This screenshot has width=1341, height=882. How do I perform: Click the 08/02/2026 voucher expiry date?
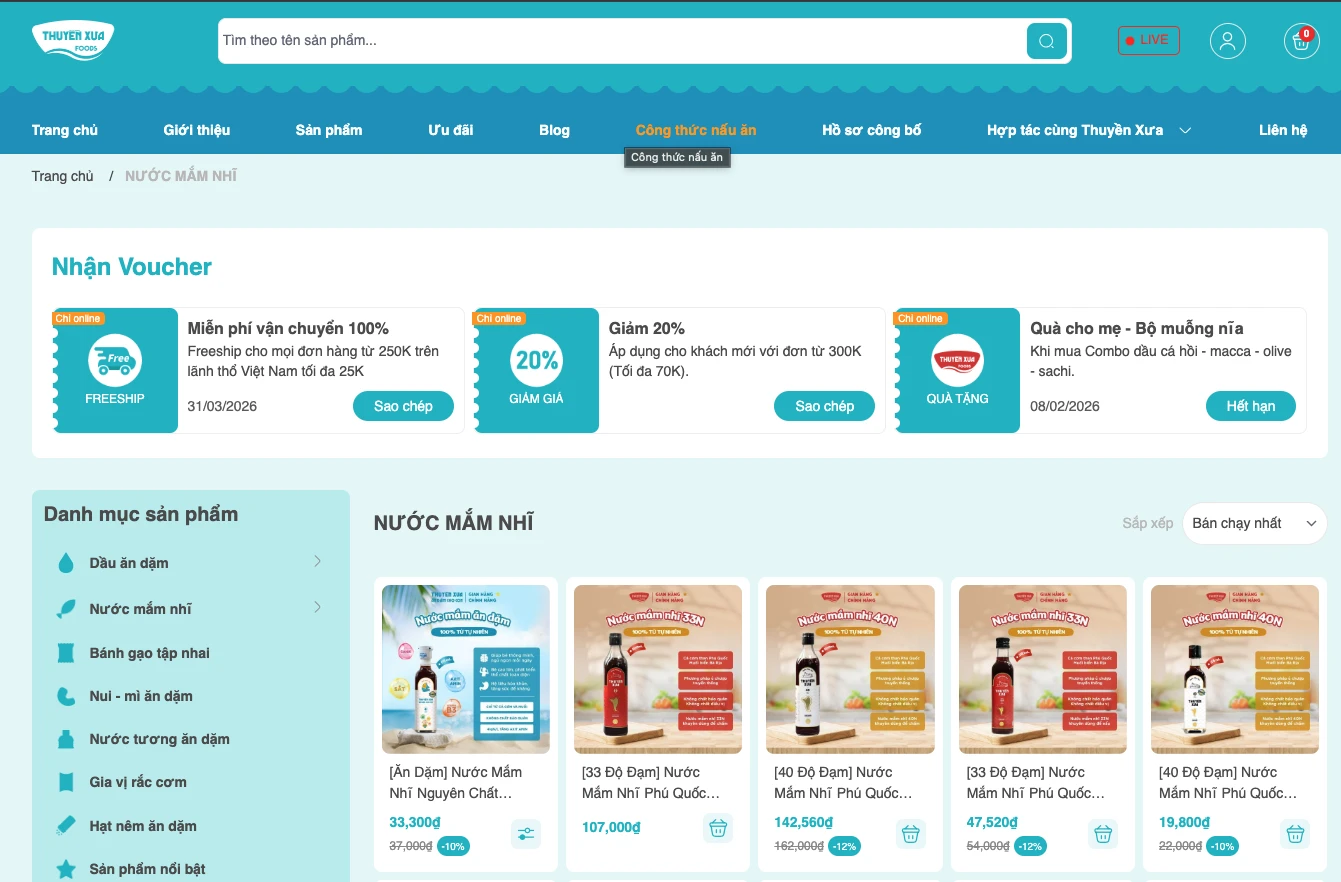point(1065,406)
